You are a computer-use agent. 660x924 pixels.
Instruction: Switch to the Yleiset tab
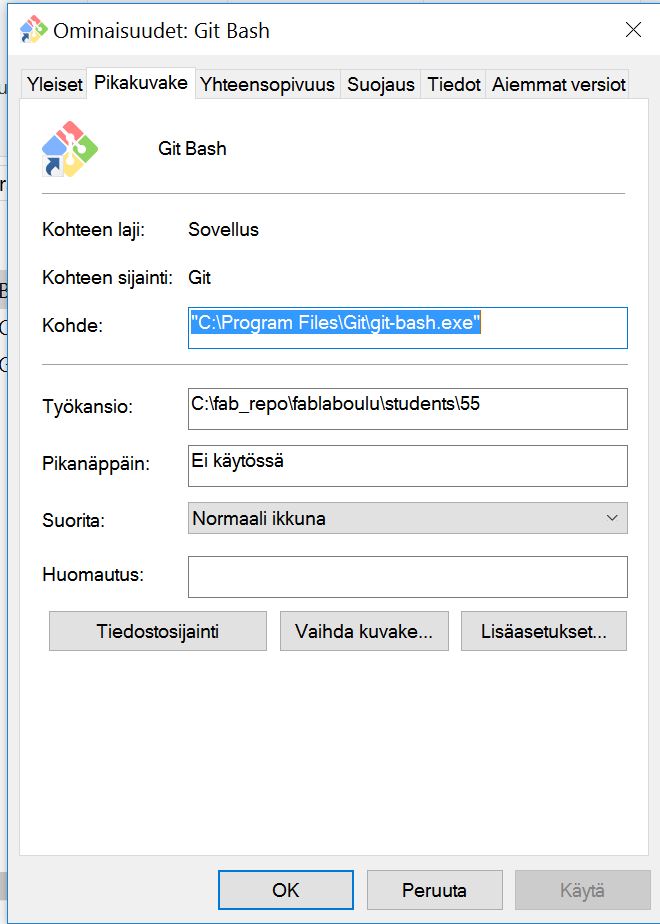tap(53, 85)
